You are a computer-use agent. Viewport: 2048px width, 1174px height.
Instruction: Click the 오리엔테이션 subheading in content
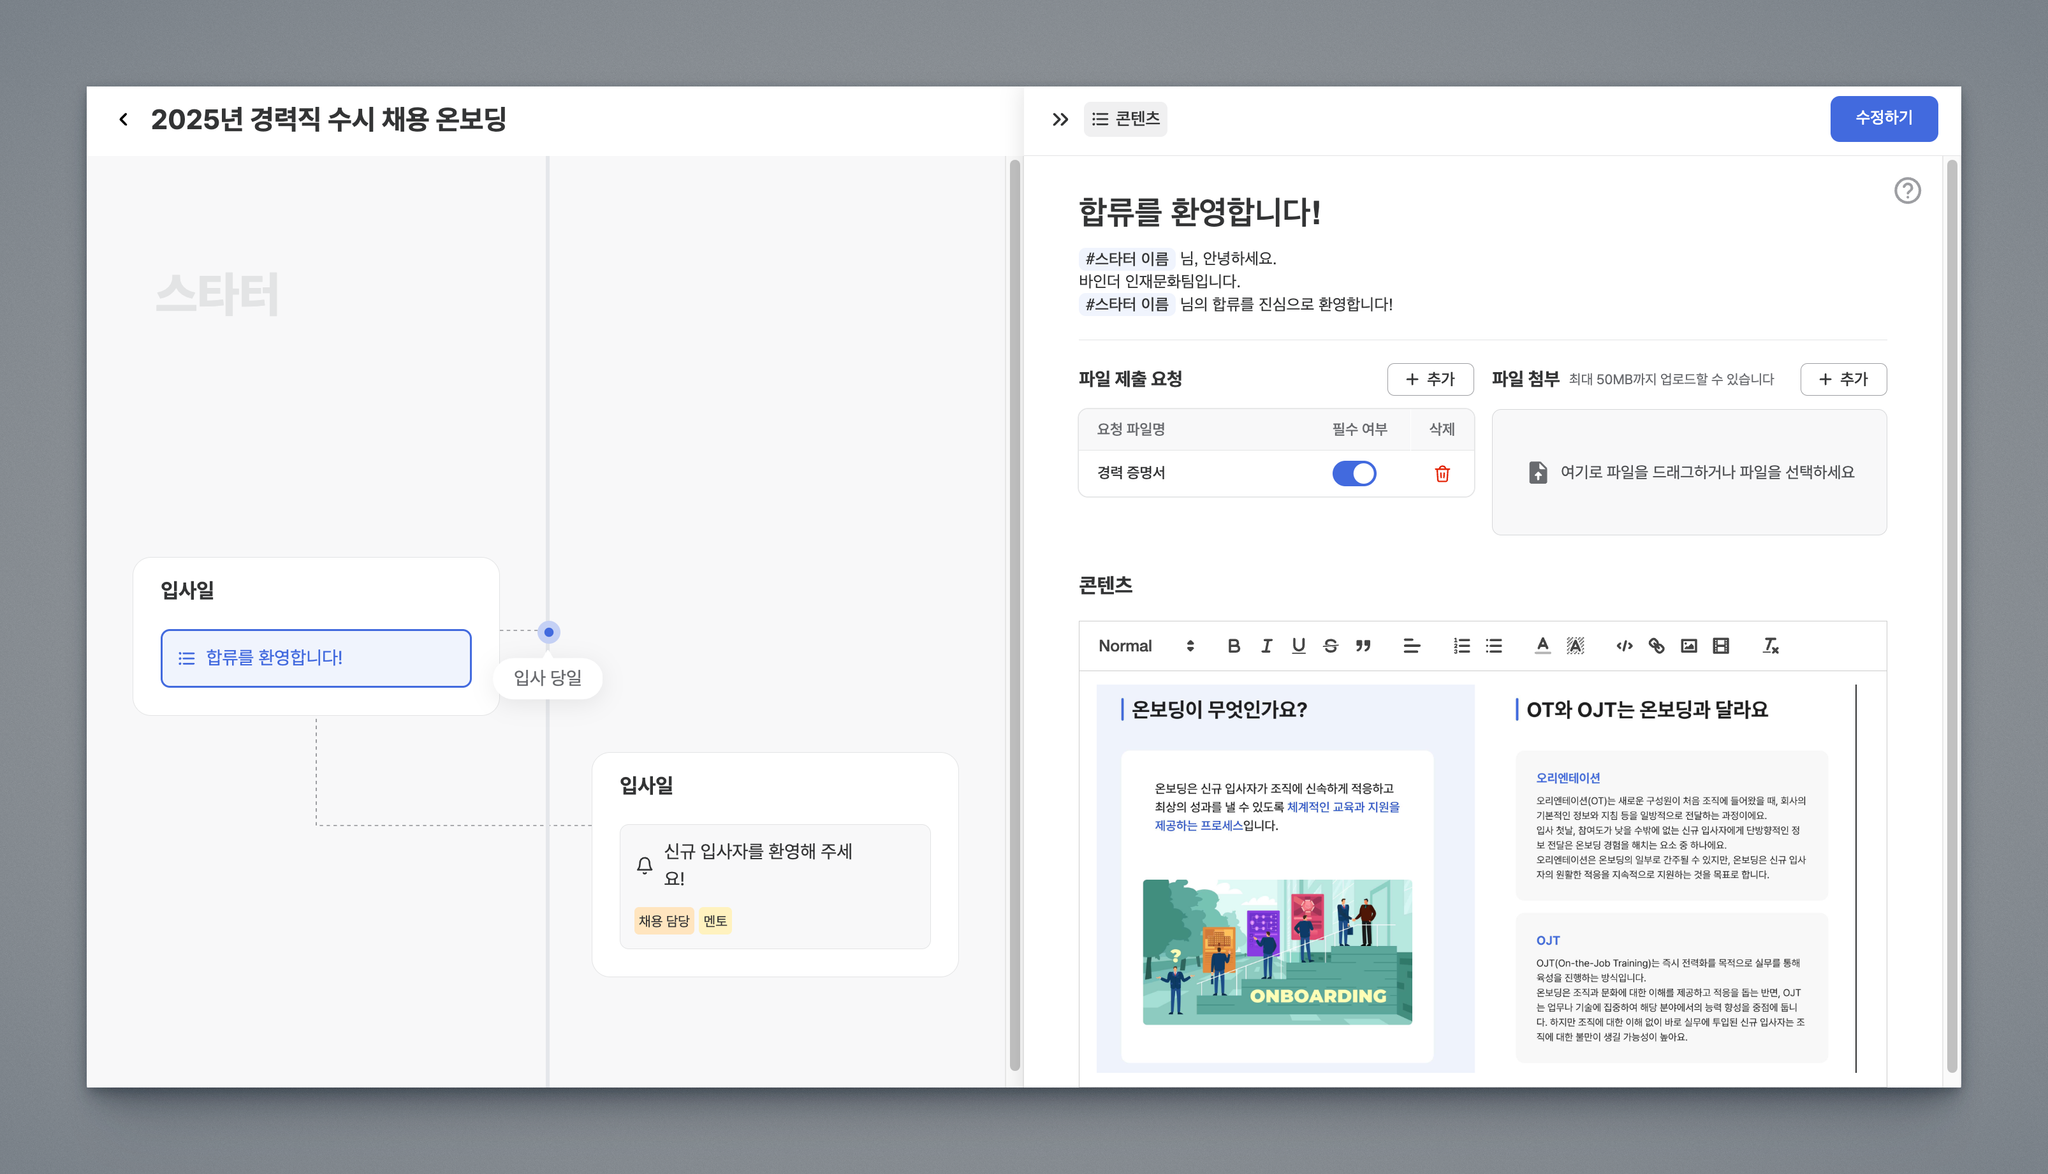1568,778
